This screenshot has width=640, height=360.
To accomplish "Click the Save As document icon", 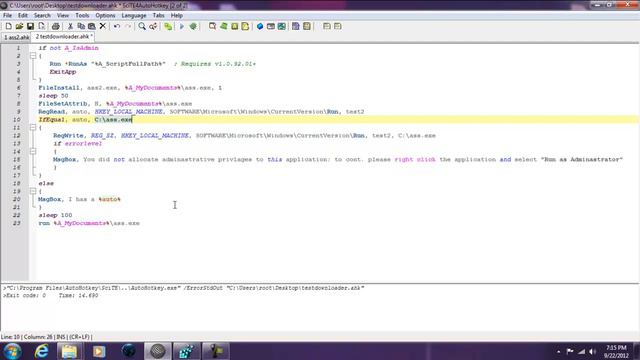I will click(41, 26).
